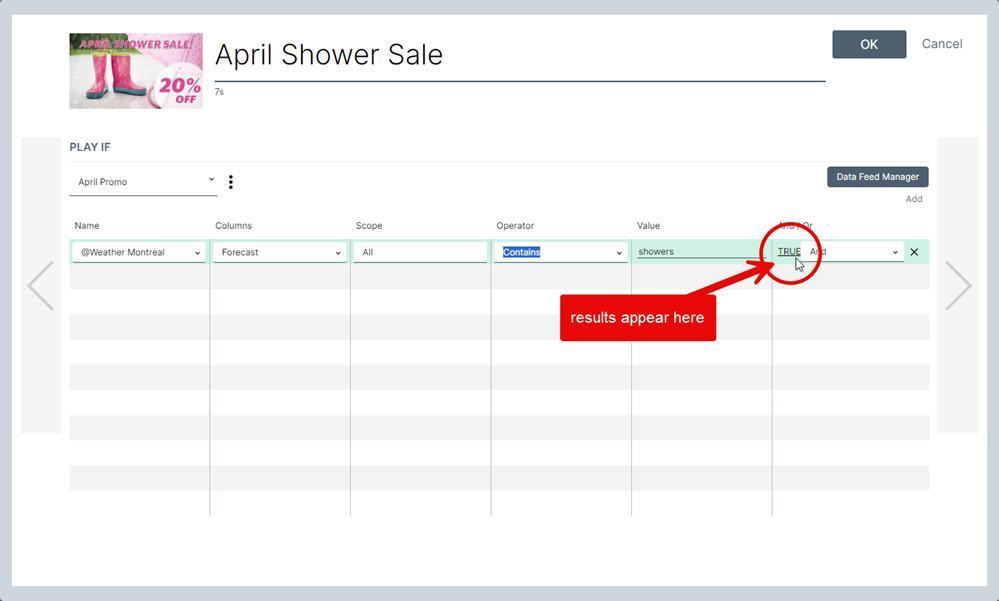
Task: Click the TRUE result link
Action: [x=789, y=252]
